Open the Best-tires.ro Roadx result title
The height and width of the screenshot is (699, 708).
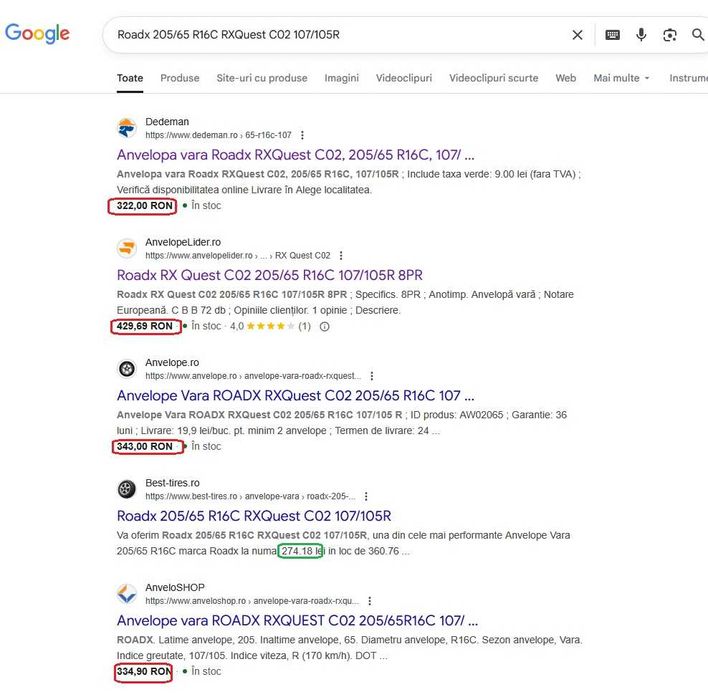click(x=254, y=516)
